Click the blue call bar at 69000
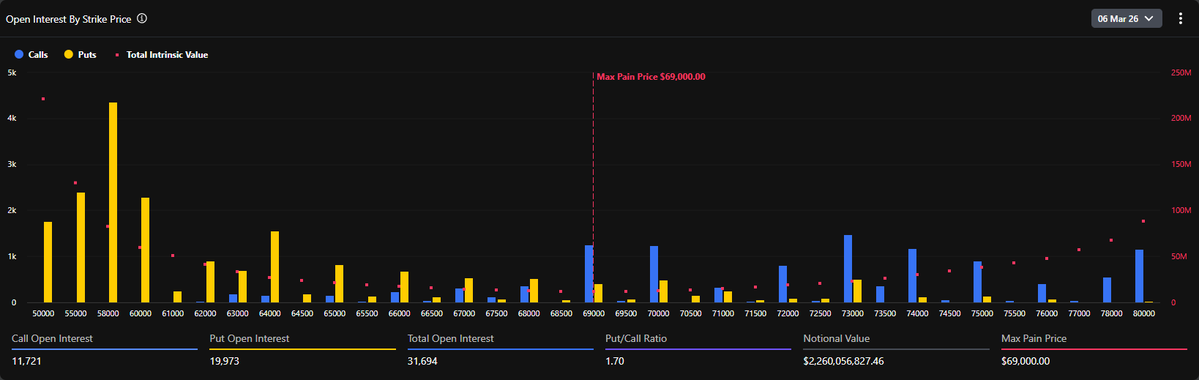Screen dimensions: 1199x380 [589, 274]
